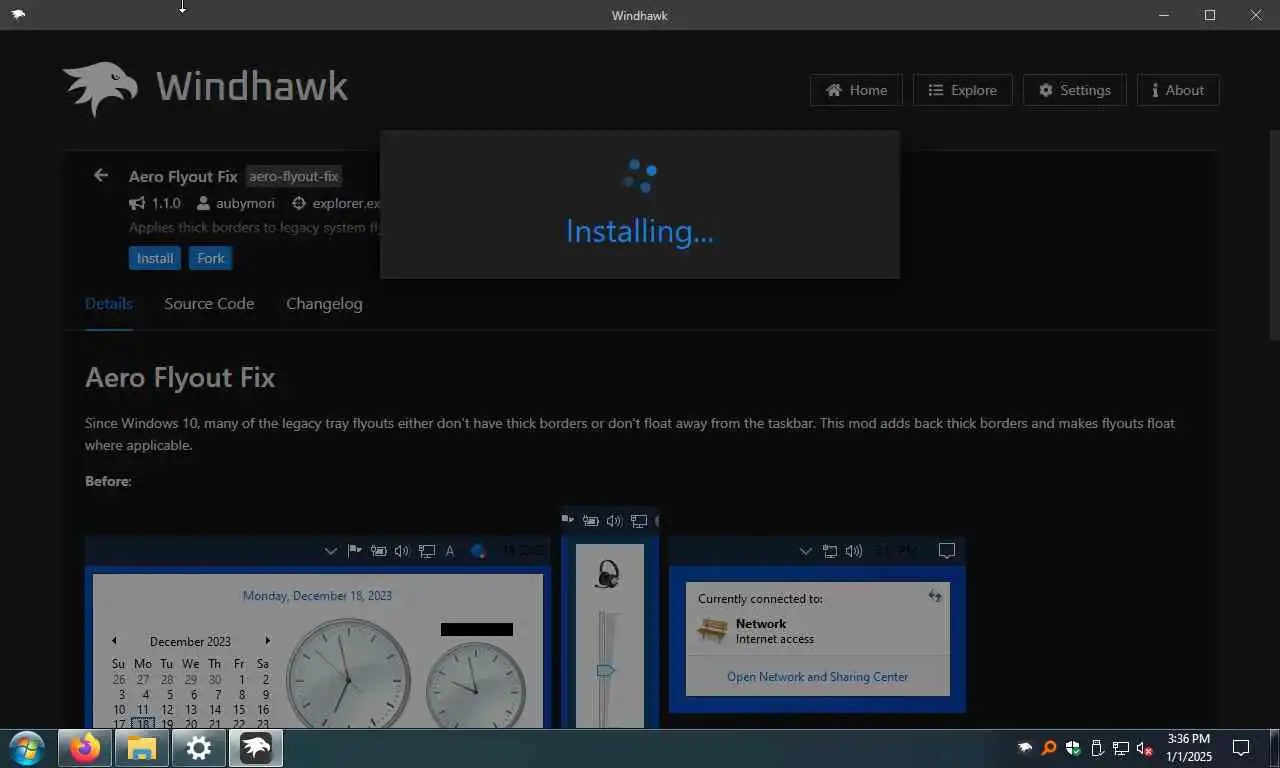Switch to the Details tab
1280x768 pixels.
pos(109,304)
